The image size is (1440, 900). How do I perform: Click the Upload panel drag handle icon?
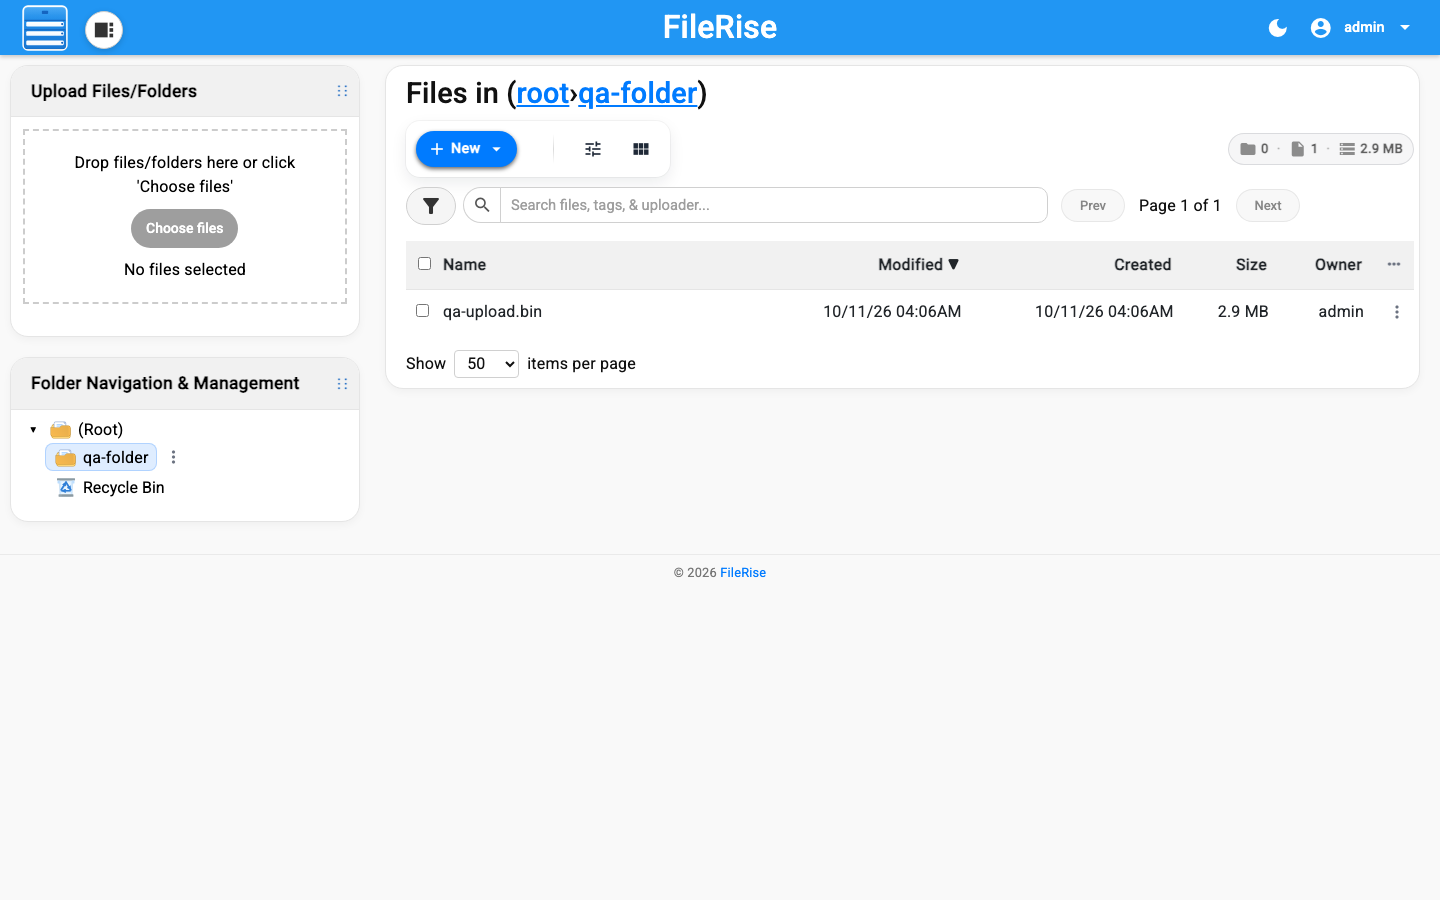tap(342, 91)
